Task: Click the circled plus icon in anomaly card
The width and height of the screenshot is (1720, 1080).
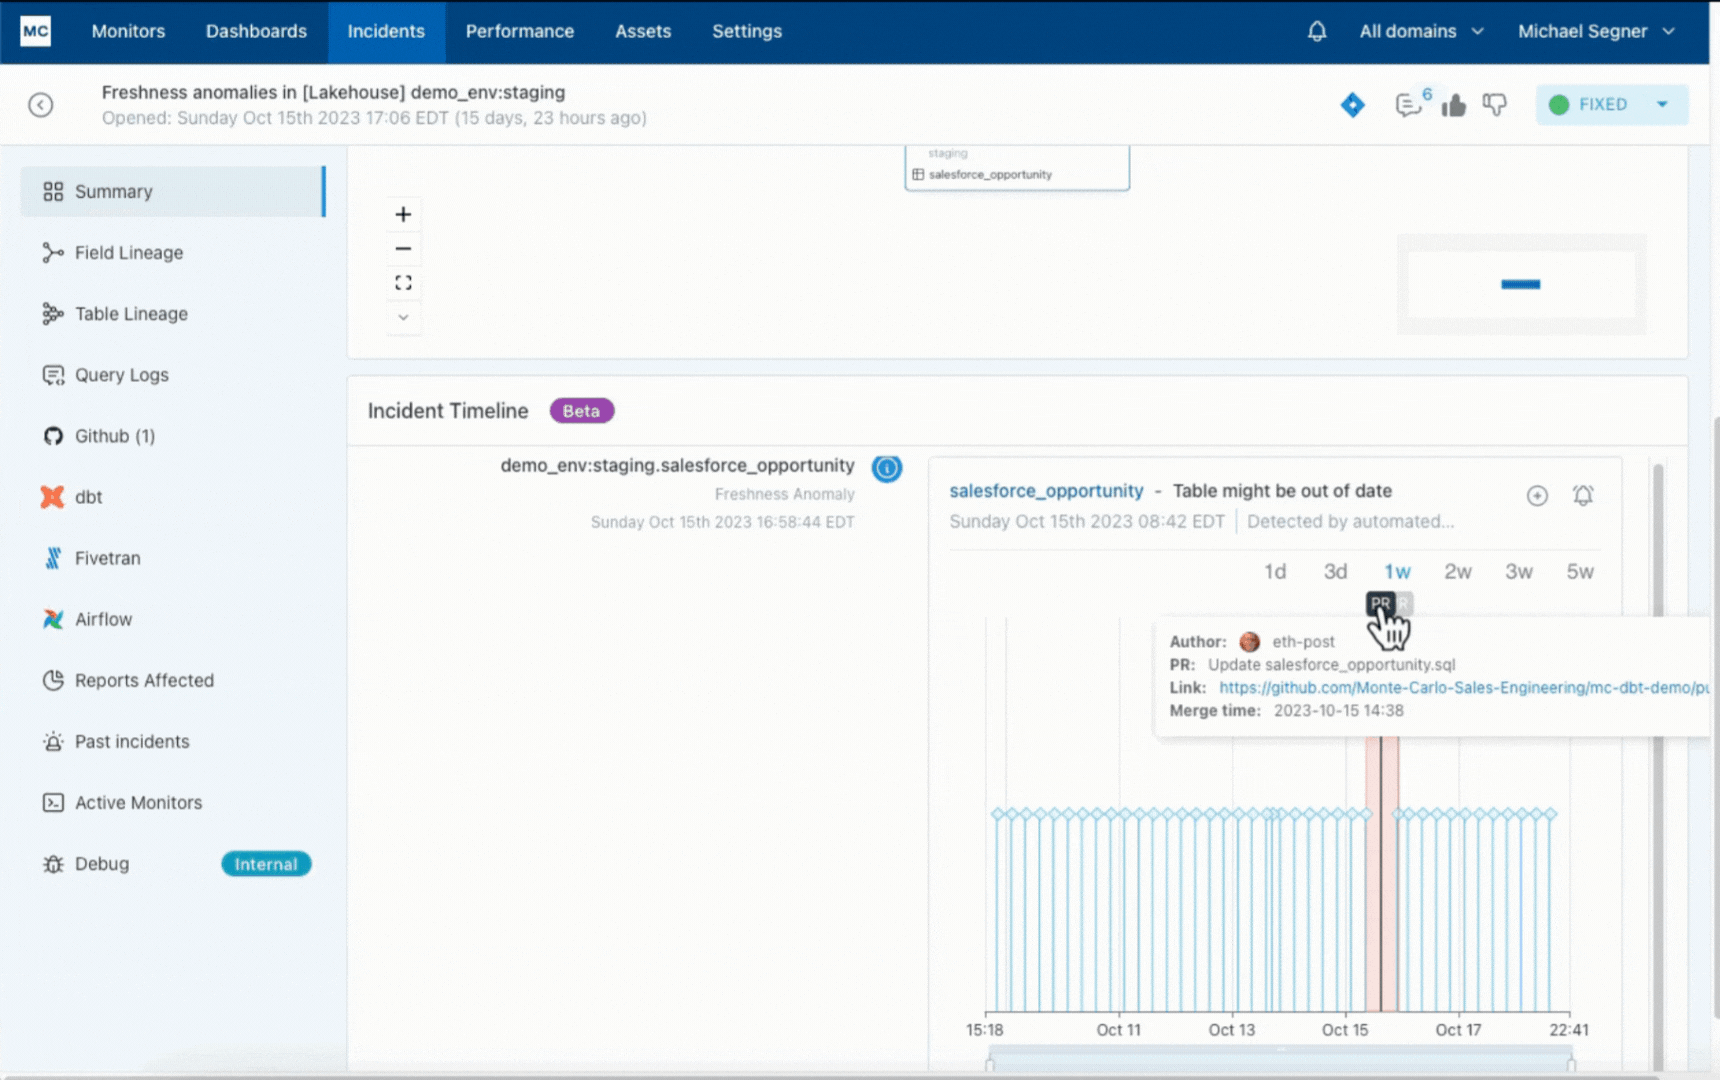Action: pos(1537,496)
